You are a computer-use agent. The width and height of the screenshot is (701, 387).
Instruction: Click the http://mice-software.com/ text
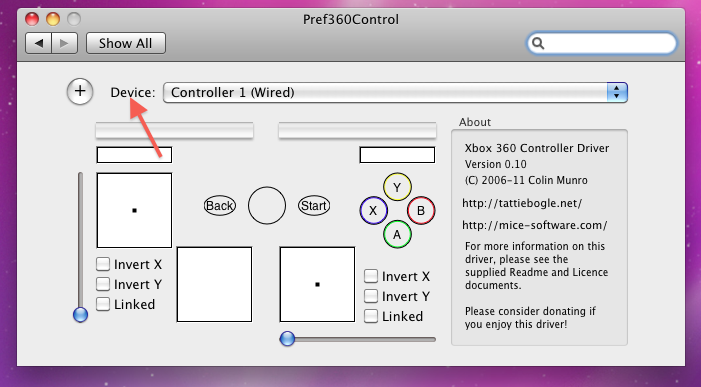click(535, 225)
